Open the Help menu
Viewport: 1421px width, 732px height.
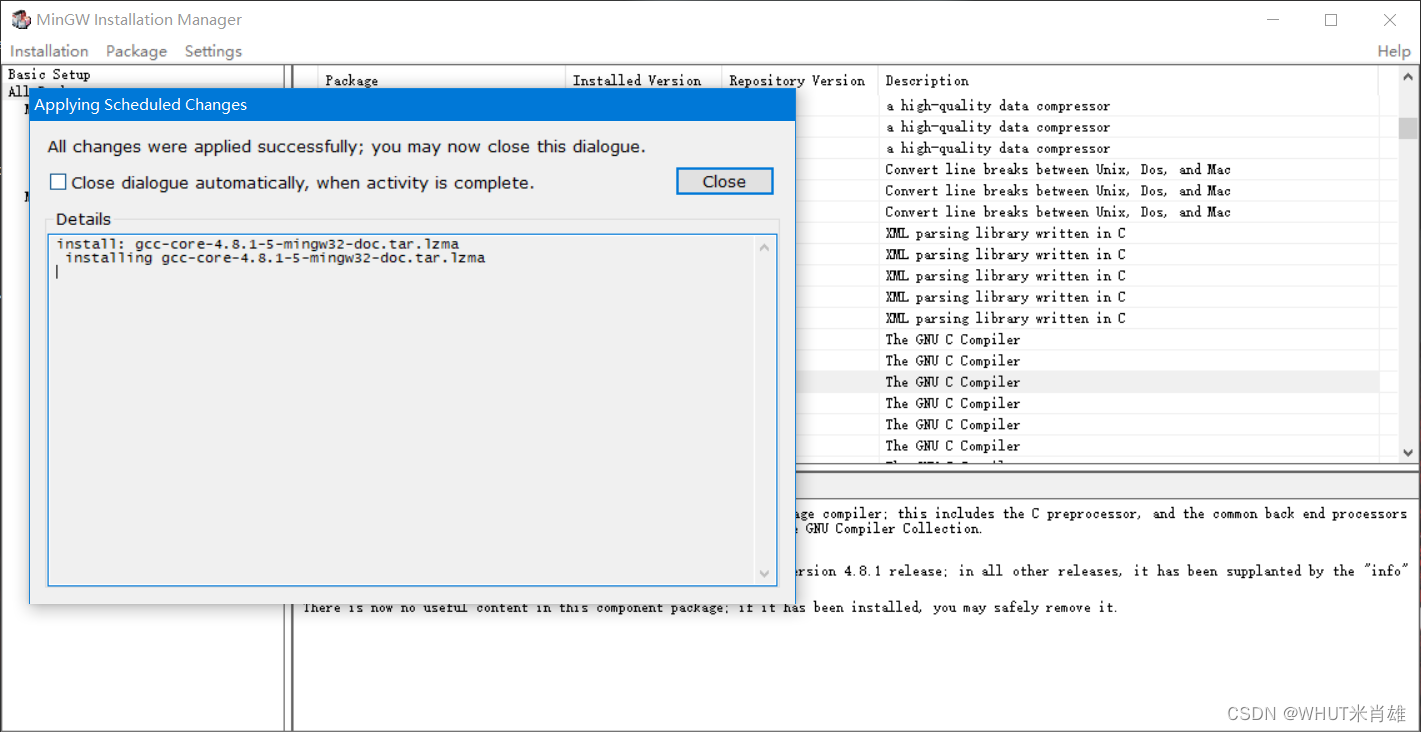(1393, 51)
